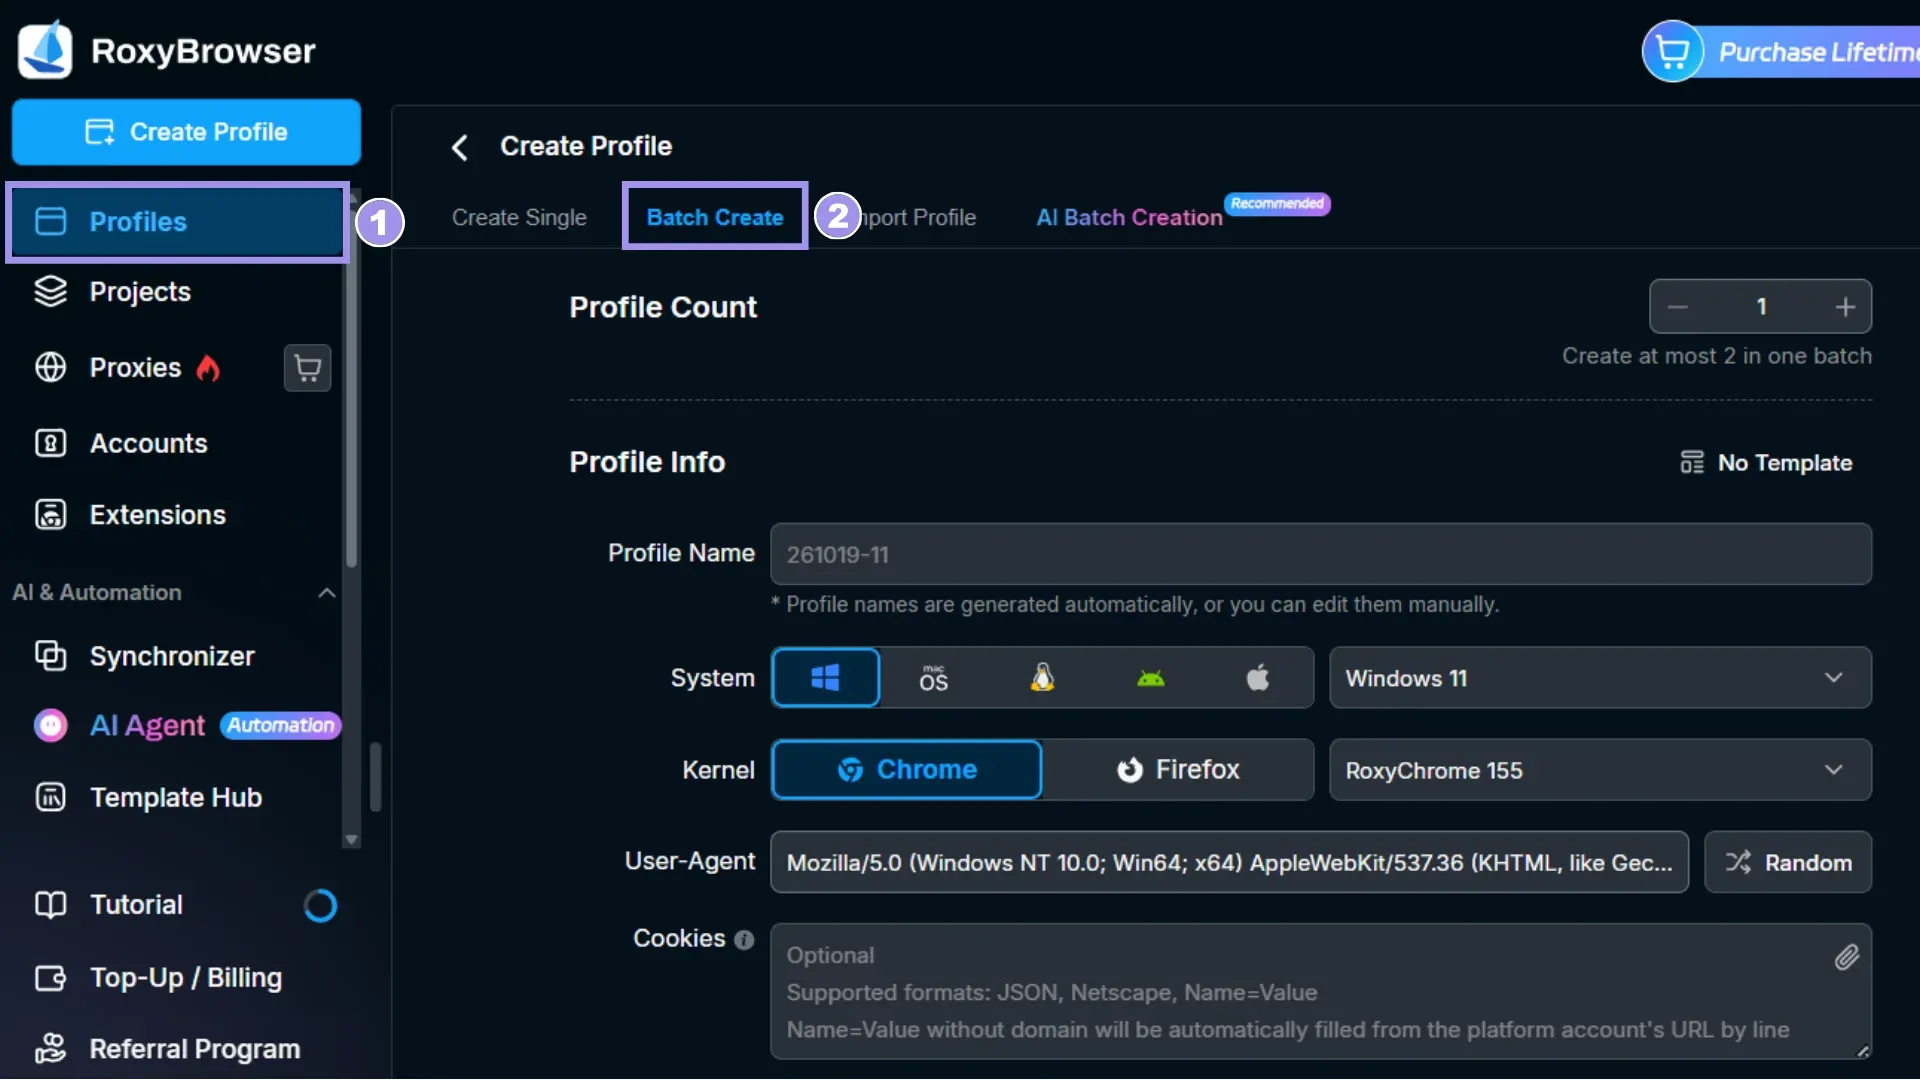The width and height of the screenshot is (1920, 1080).
Task: Open Top-Up / Billing page
Action: click(x=185, y=977)
